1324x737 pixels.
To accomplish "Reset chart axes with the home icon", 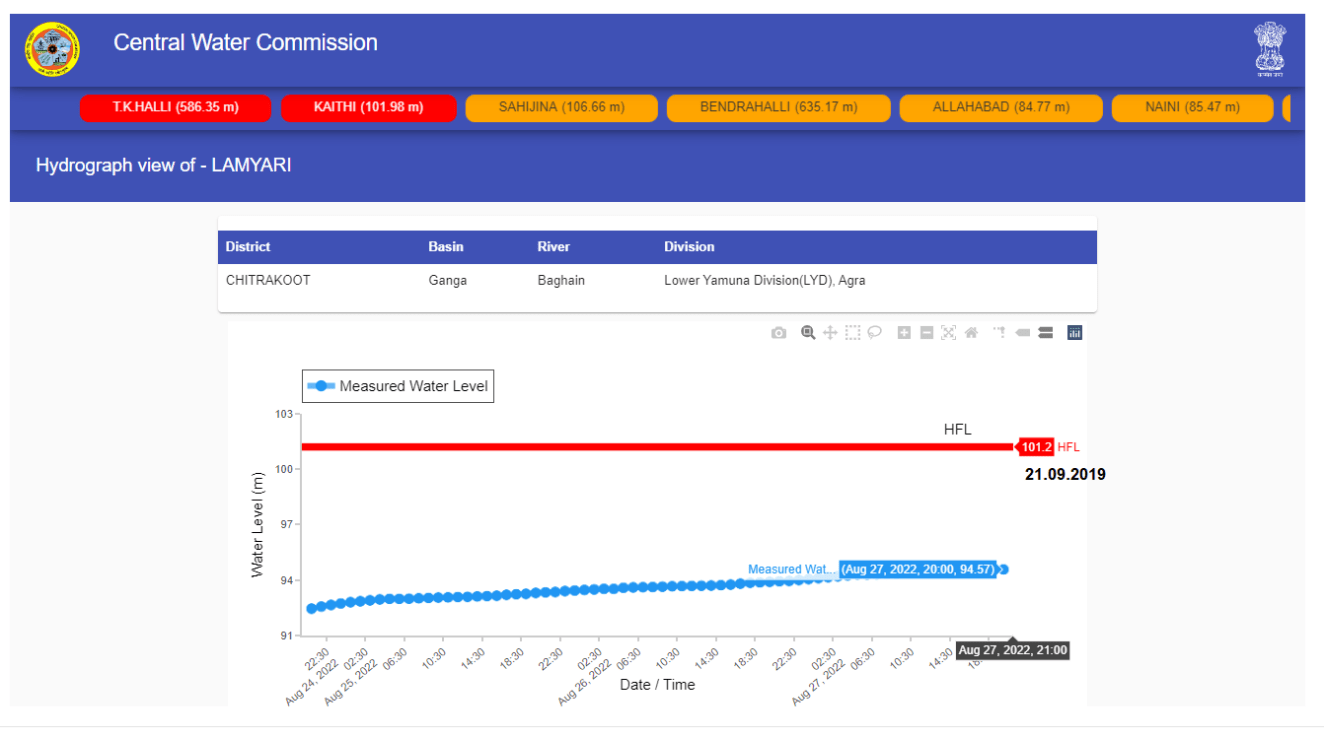I will [971, 332].
